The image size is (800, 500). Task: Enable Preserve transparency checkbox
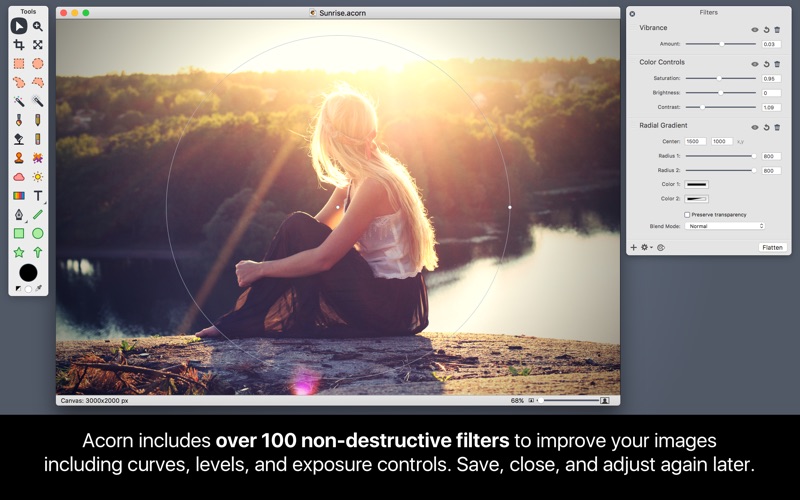click(x=687, y=214)
